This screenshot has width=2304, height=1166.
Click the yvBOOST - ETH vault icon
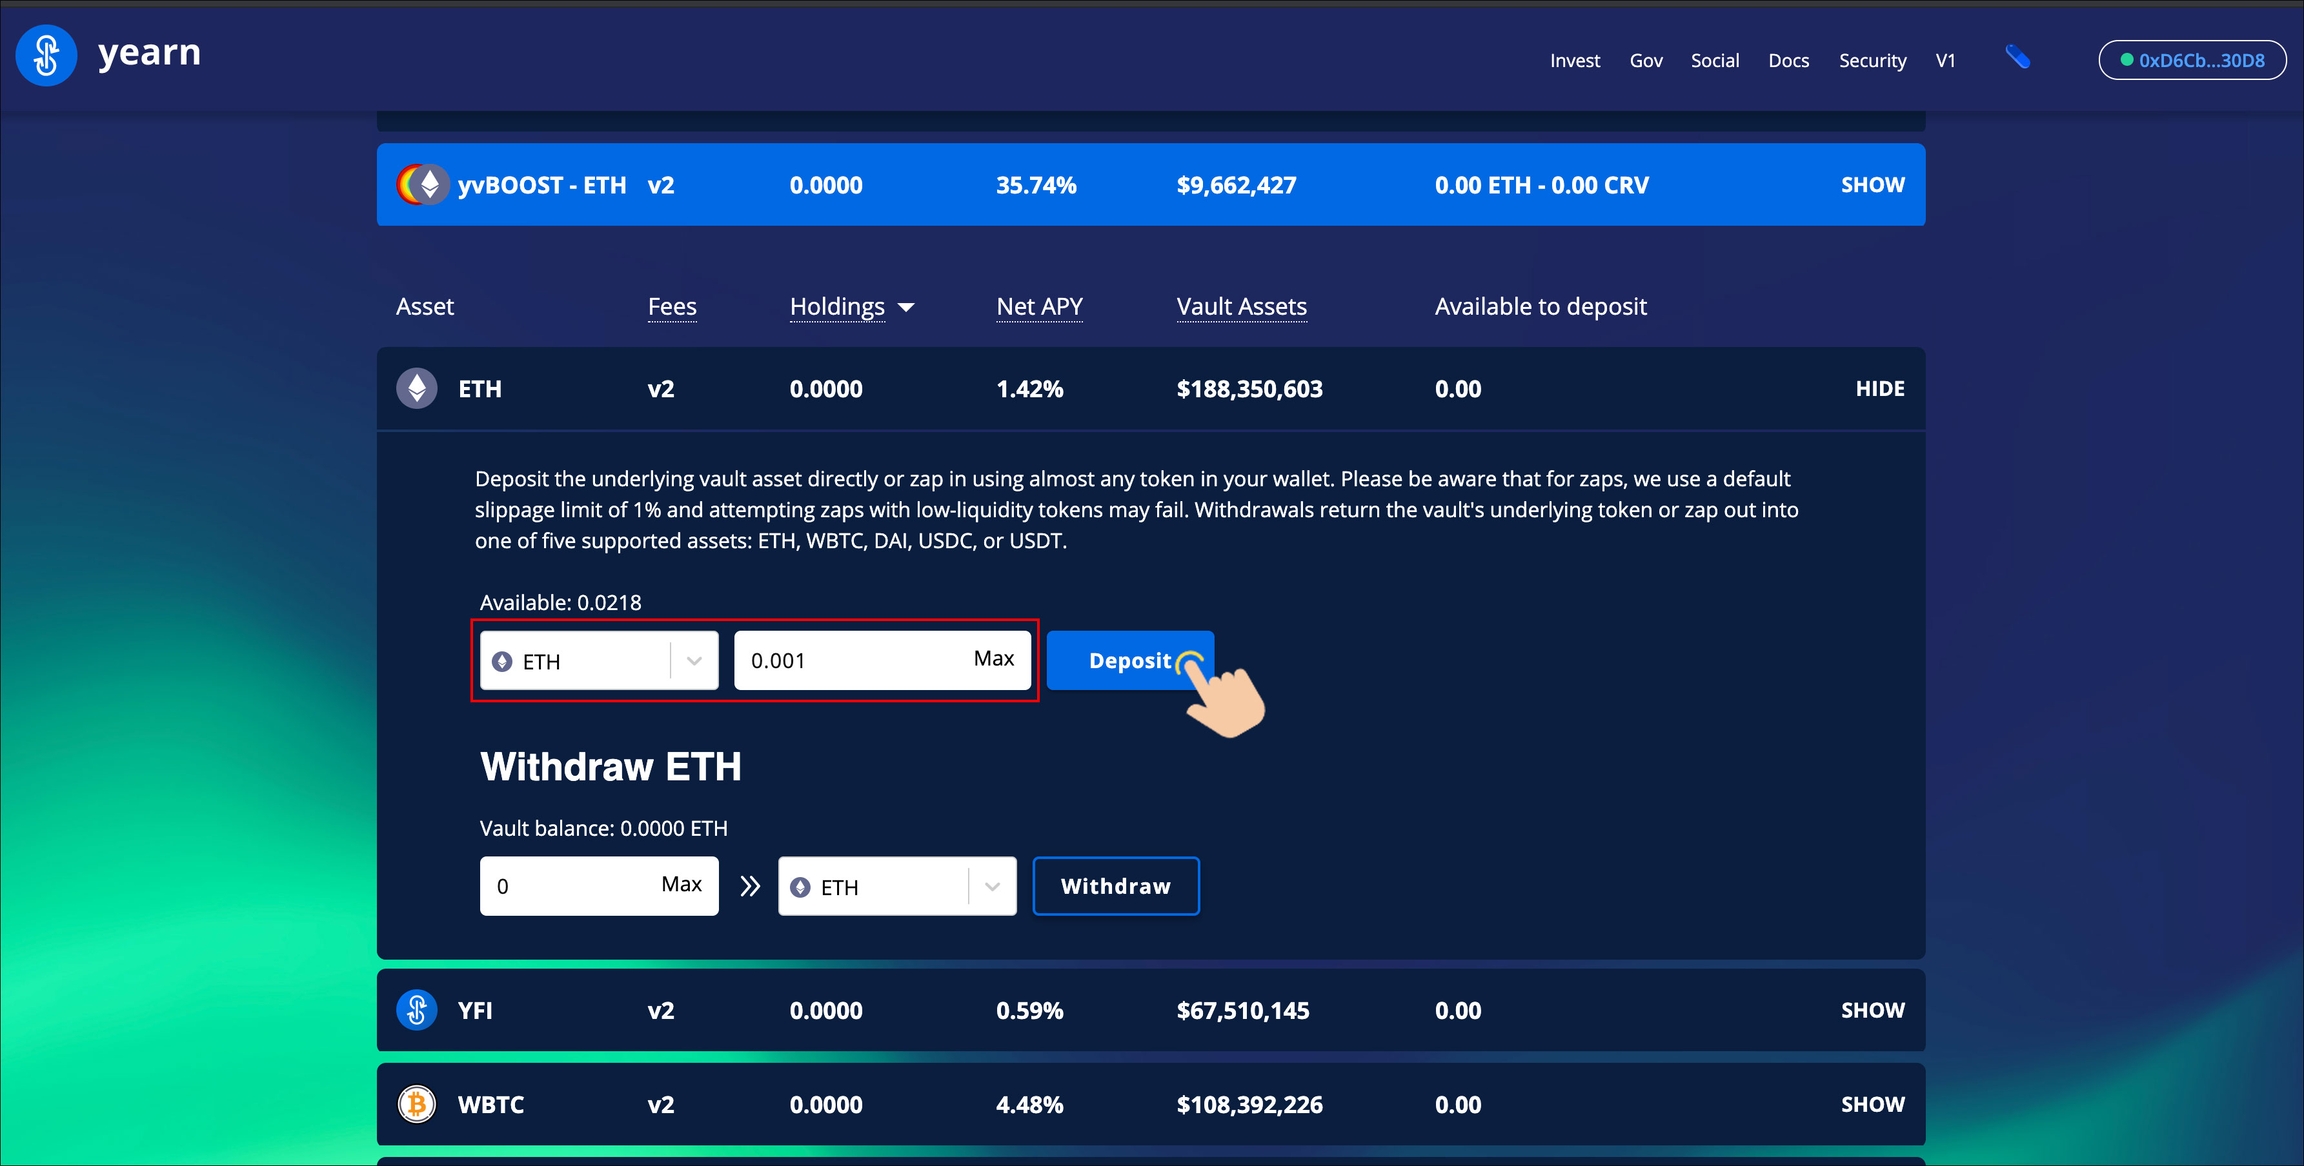coord(424,184)
